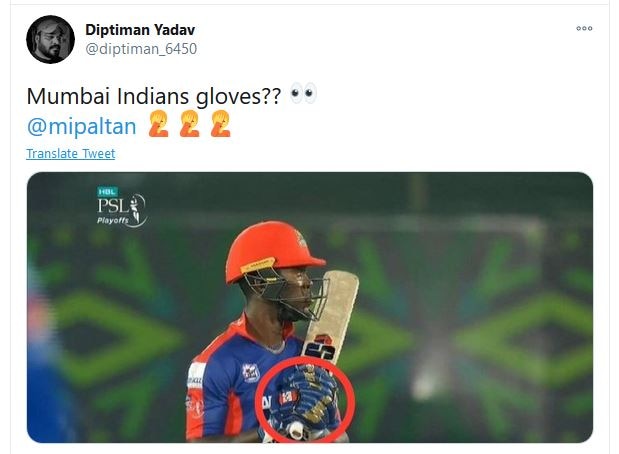Click the brand sticker on the bat
Viewport: 619px width, 454px height.
tap(320, 347)
